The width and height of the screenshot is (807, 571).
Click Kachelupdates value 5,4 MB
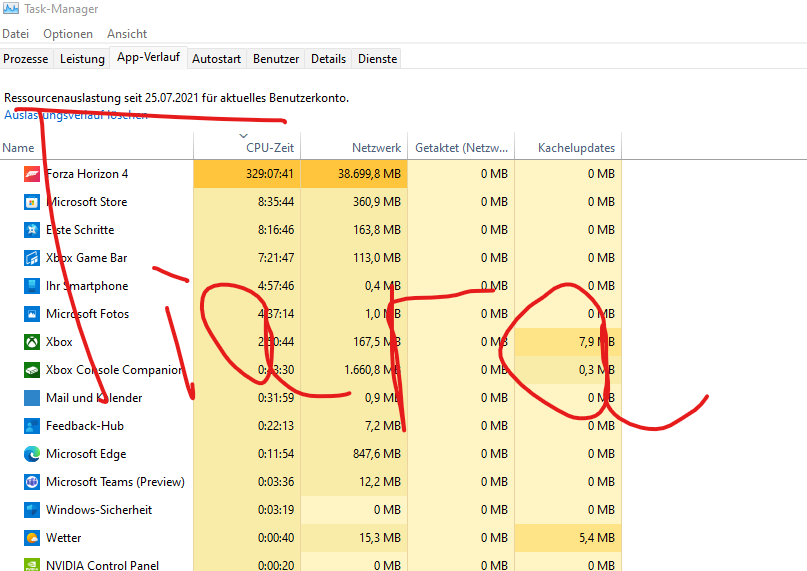click(x=597, y=538)
